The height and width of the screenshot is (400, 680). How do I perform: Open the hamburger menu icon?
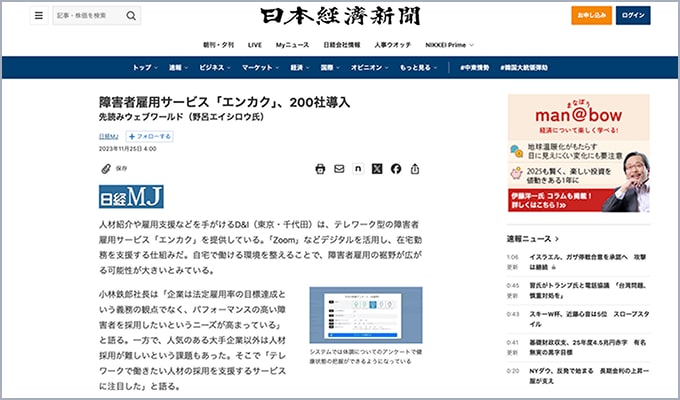coord(39,16)
